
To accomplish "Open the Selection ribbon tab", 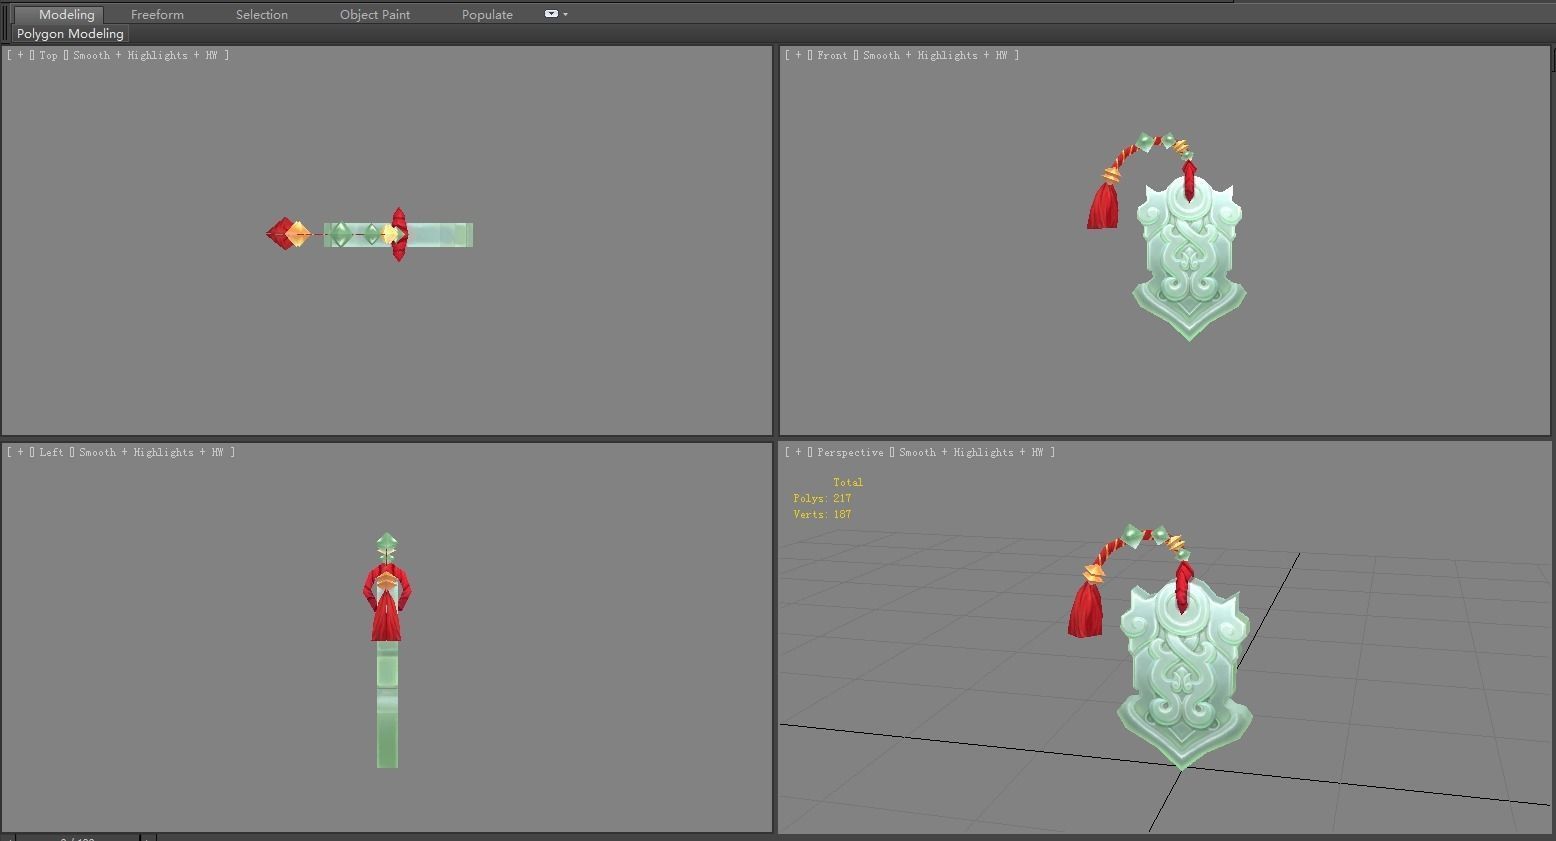I will (262, 14).
